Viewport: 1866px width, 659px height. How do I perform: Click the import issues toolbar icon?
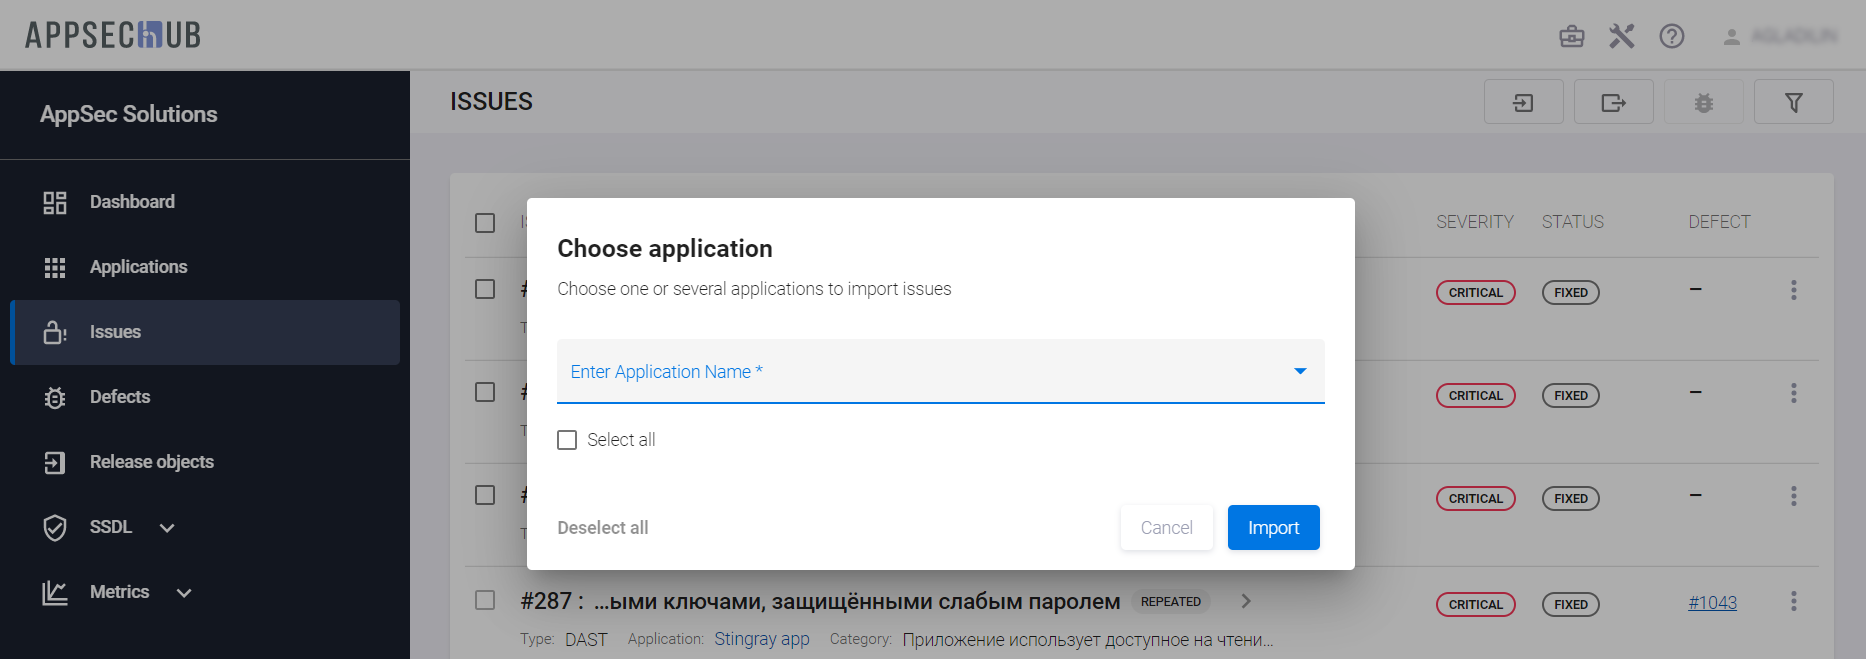click(1523, 102)
